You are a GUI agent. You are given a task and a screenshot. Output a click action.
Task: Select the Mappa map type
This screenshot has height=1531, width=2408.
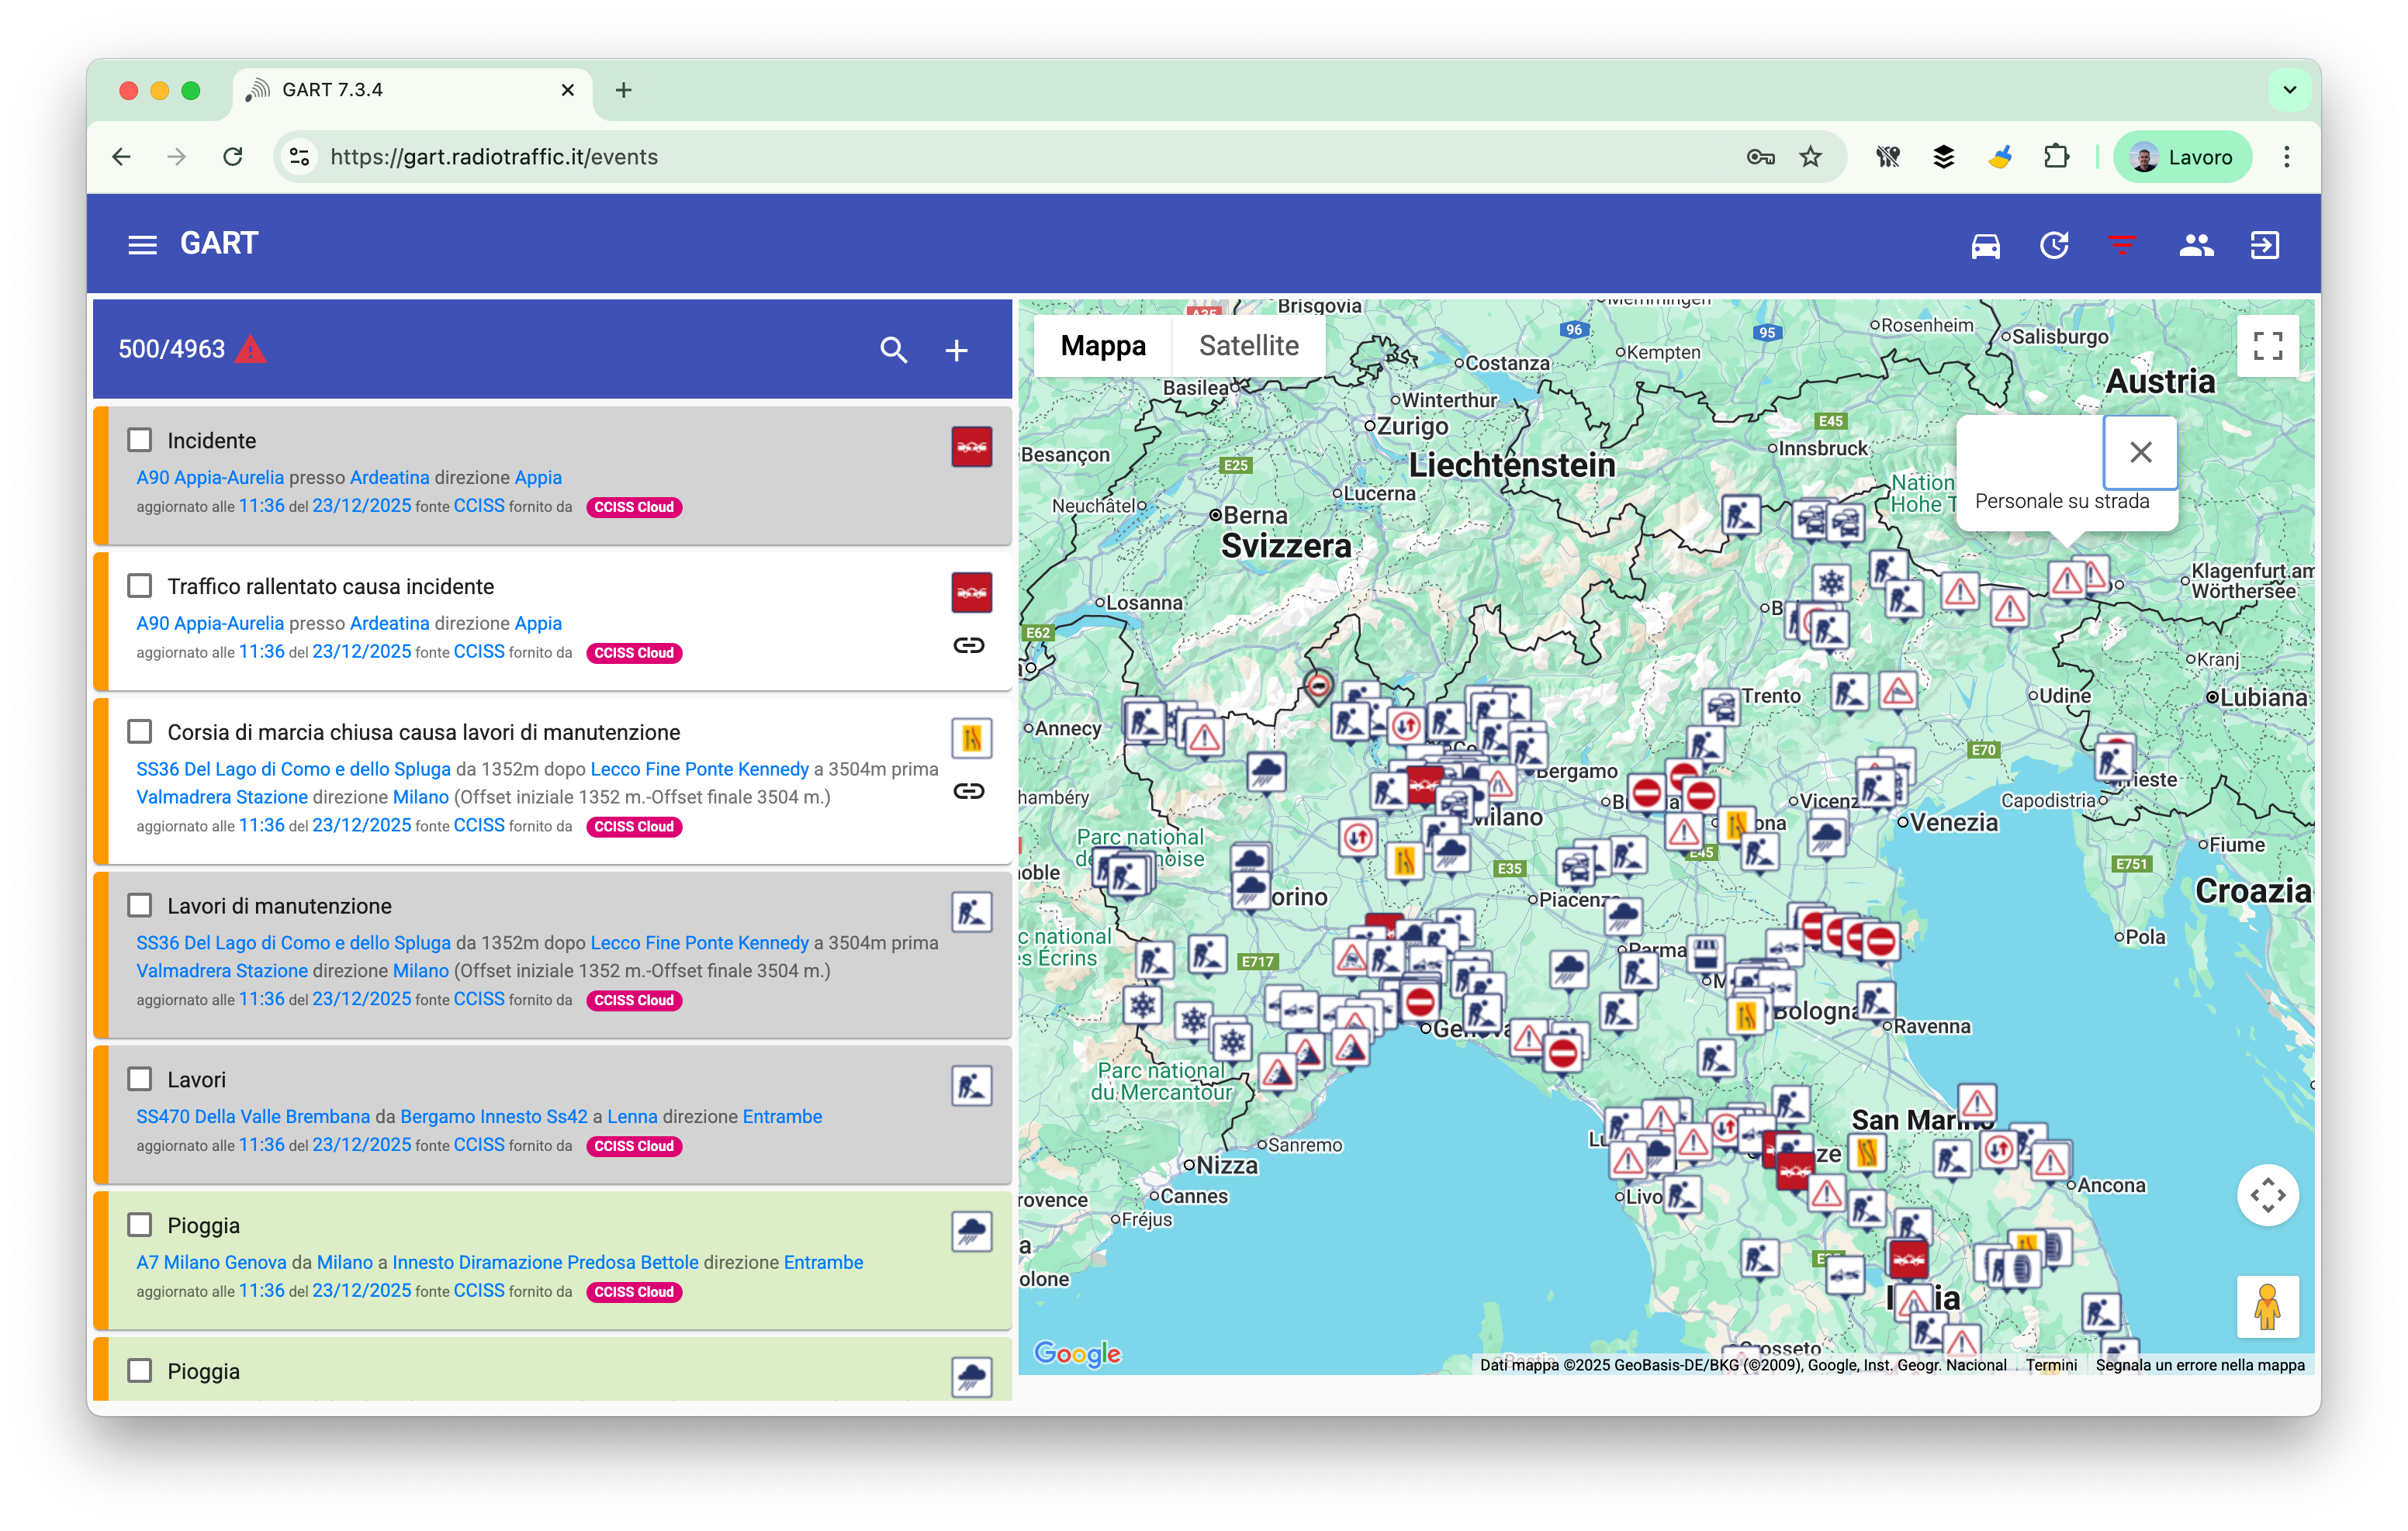click(x=1103, y=346)
